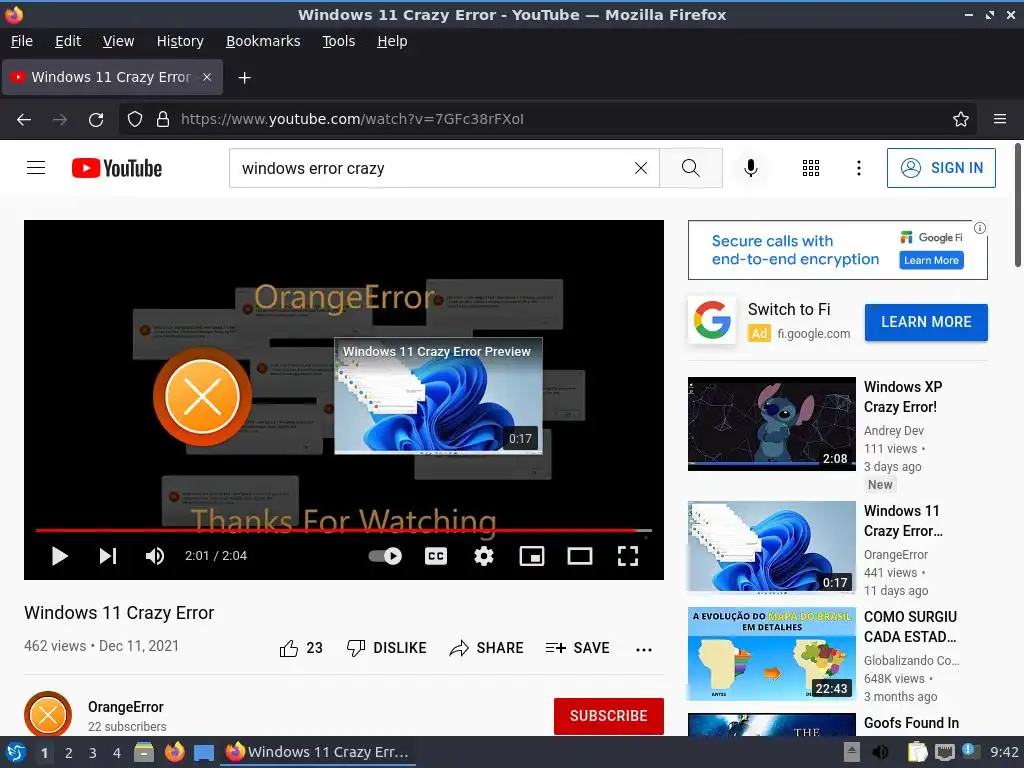Screen dimensions: 1024x768
Task: Skip to the next video
Action: coord(108,556)
